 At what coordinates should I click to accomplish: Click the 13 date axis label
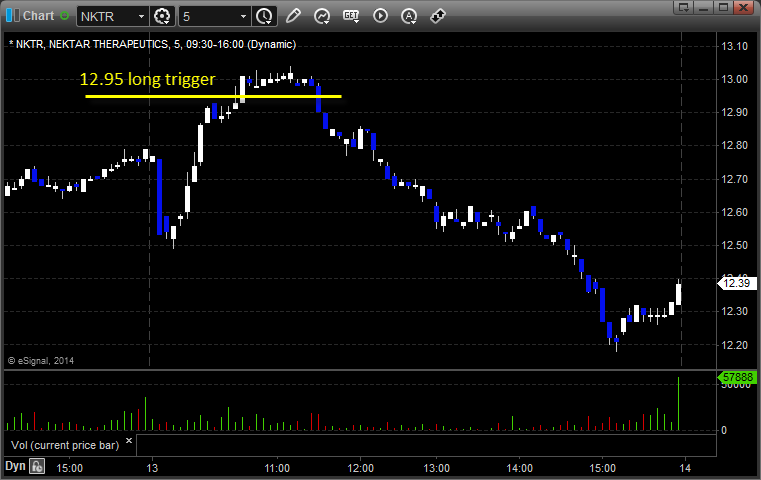(152, 468)
